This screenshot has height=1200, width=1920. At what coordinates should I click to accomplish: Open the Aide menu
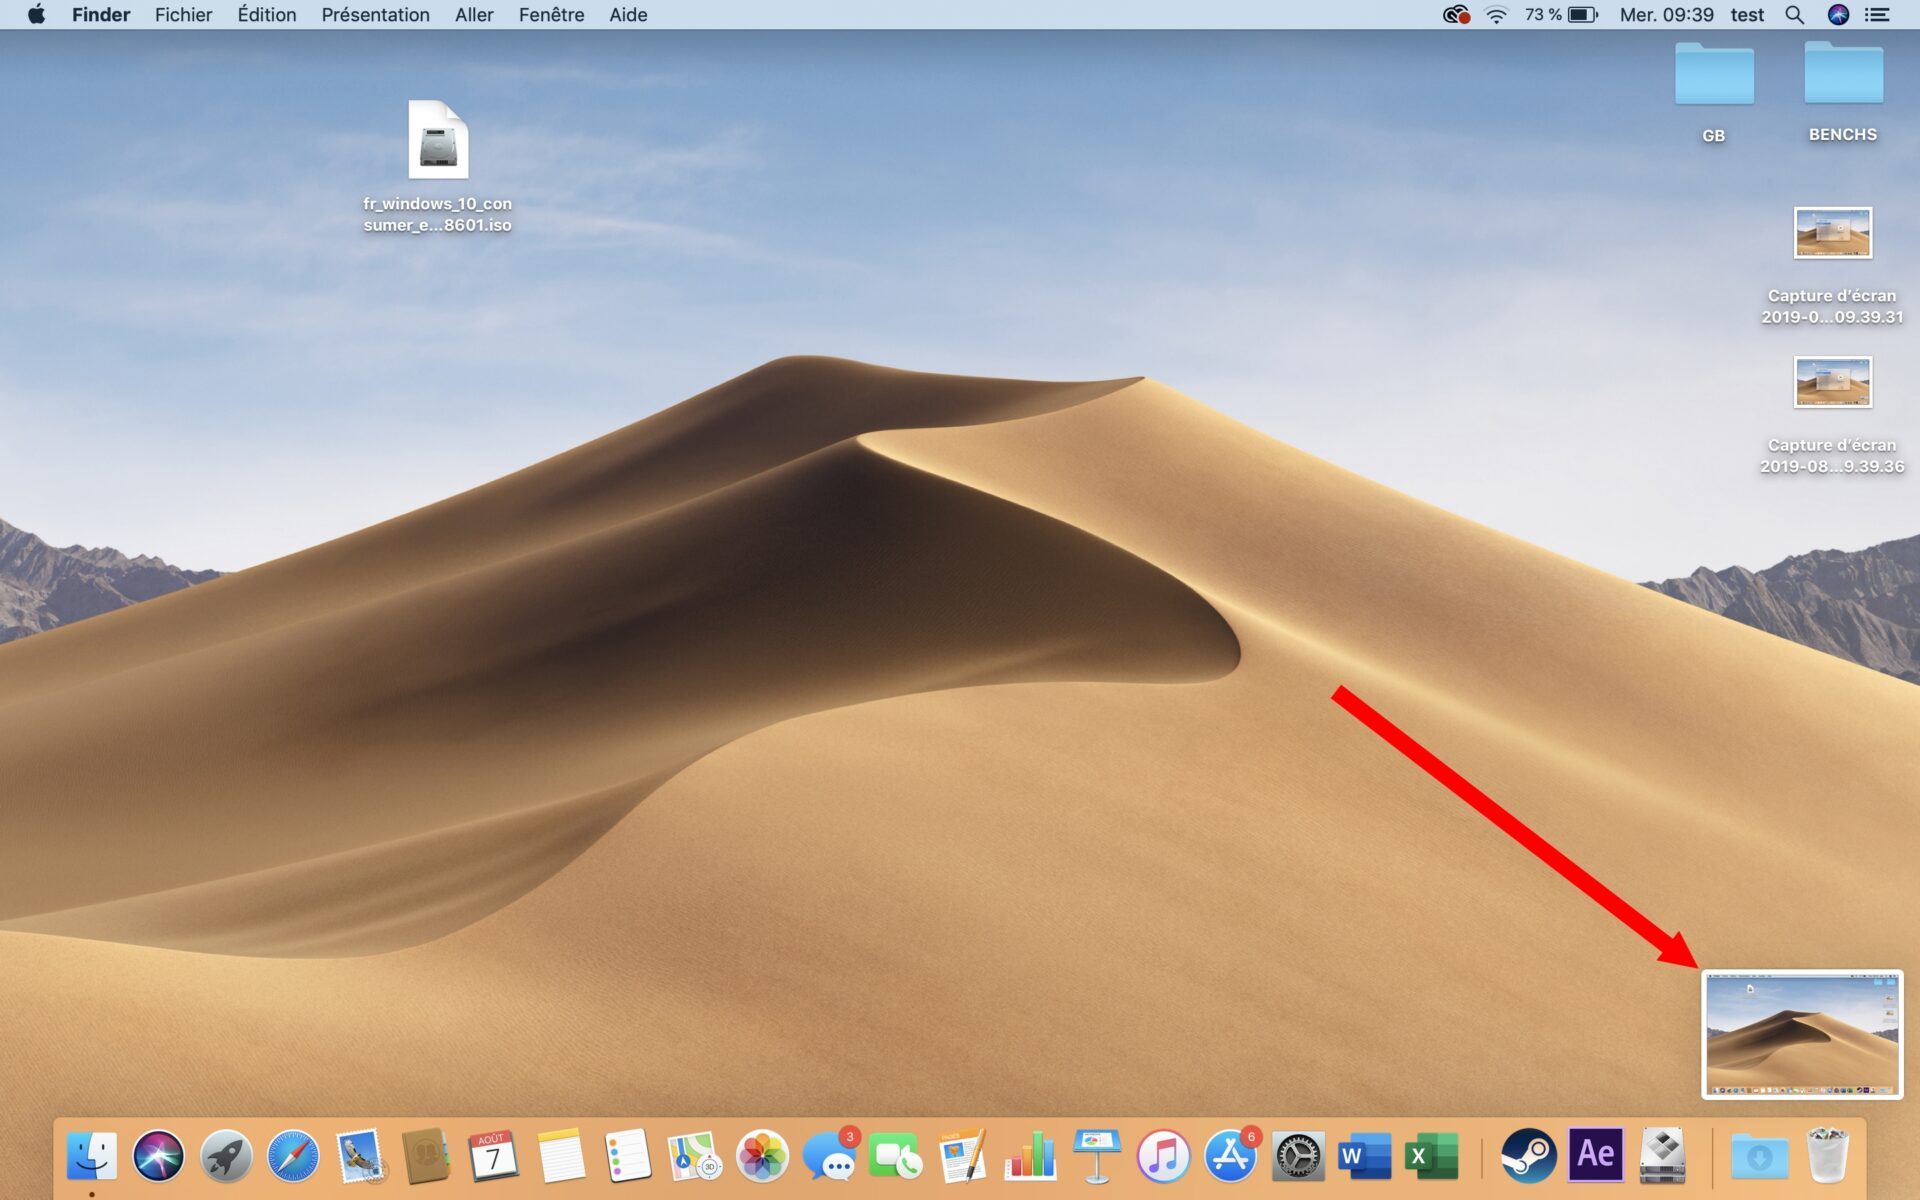coord(628,15)
